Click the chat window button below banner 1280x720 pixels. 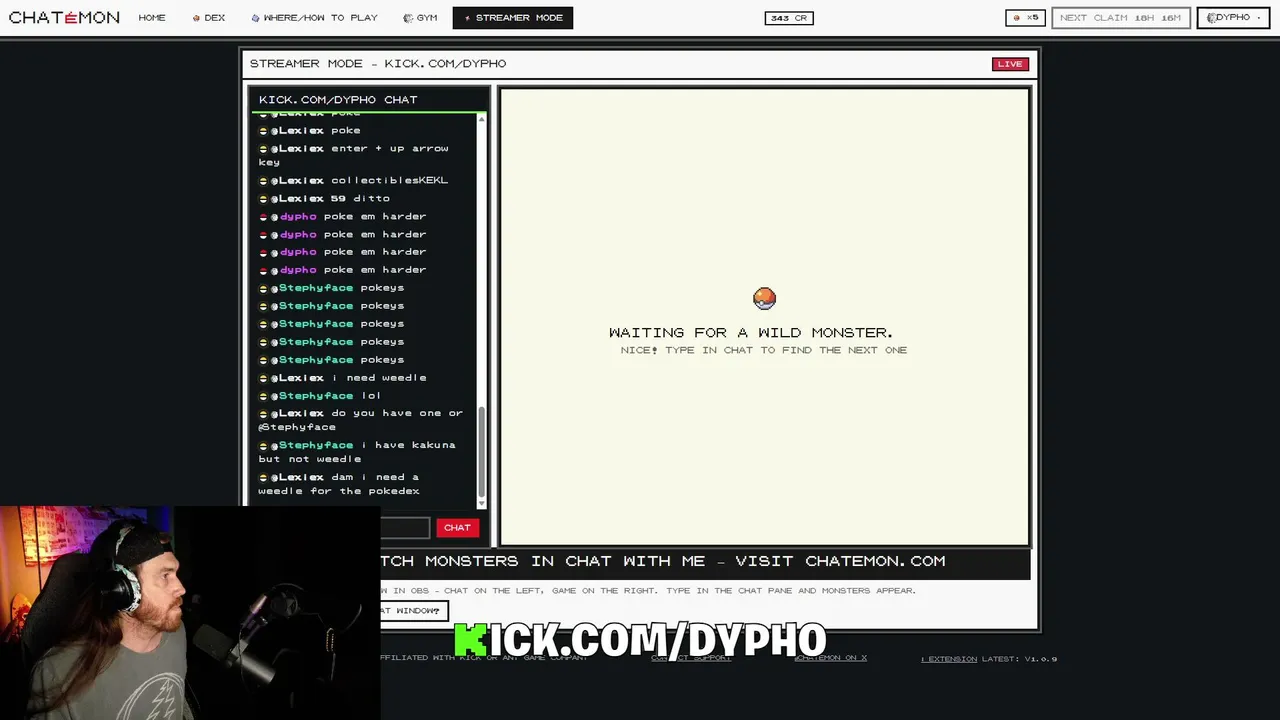tap(414, 610)
